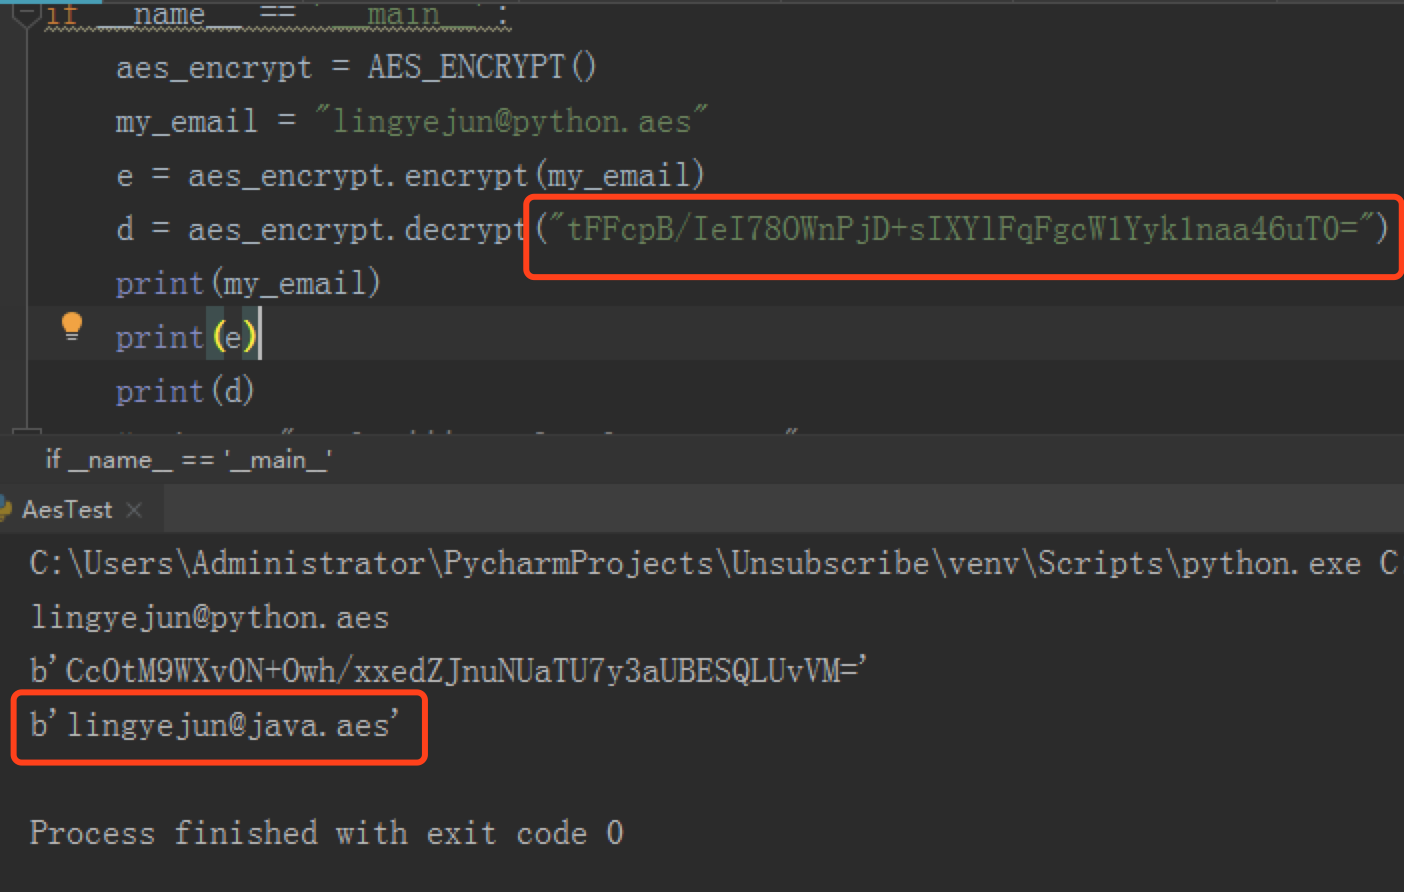The height and width of the screenshot is (892, 1404).
Task: Click the print(my_email) line
Action: pyautogui.click(x=247, y=282)
